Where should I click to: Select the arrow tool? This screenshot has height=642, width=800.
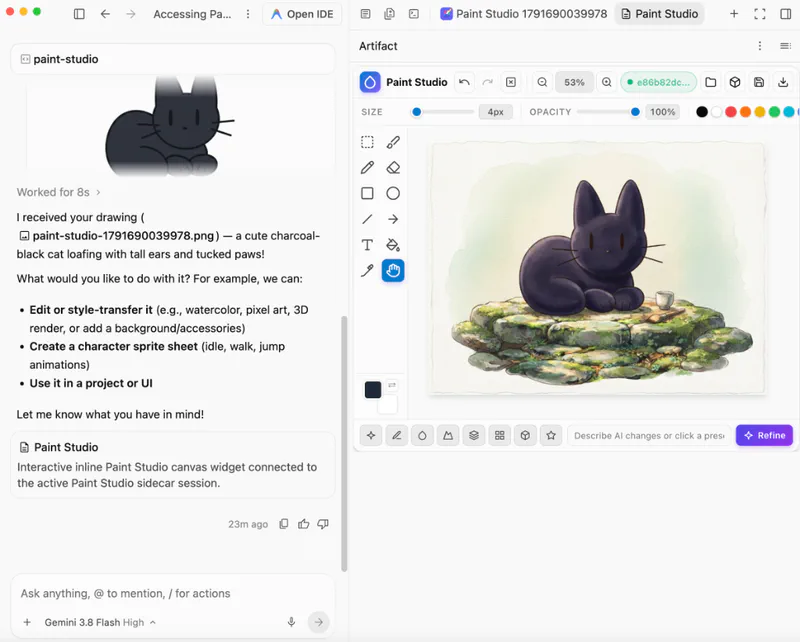(x=393, y=219)
